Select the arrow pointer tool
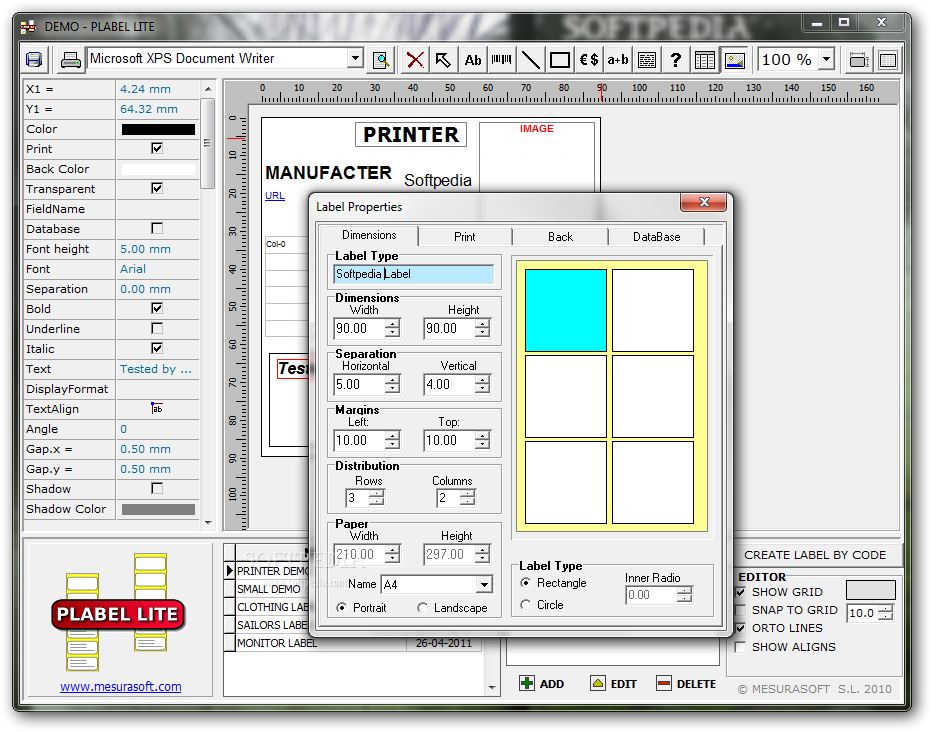This screenshot has height=732, width=932. pyautogui.click(x=443, y=60)
